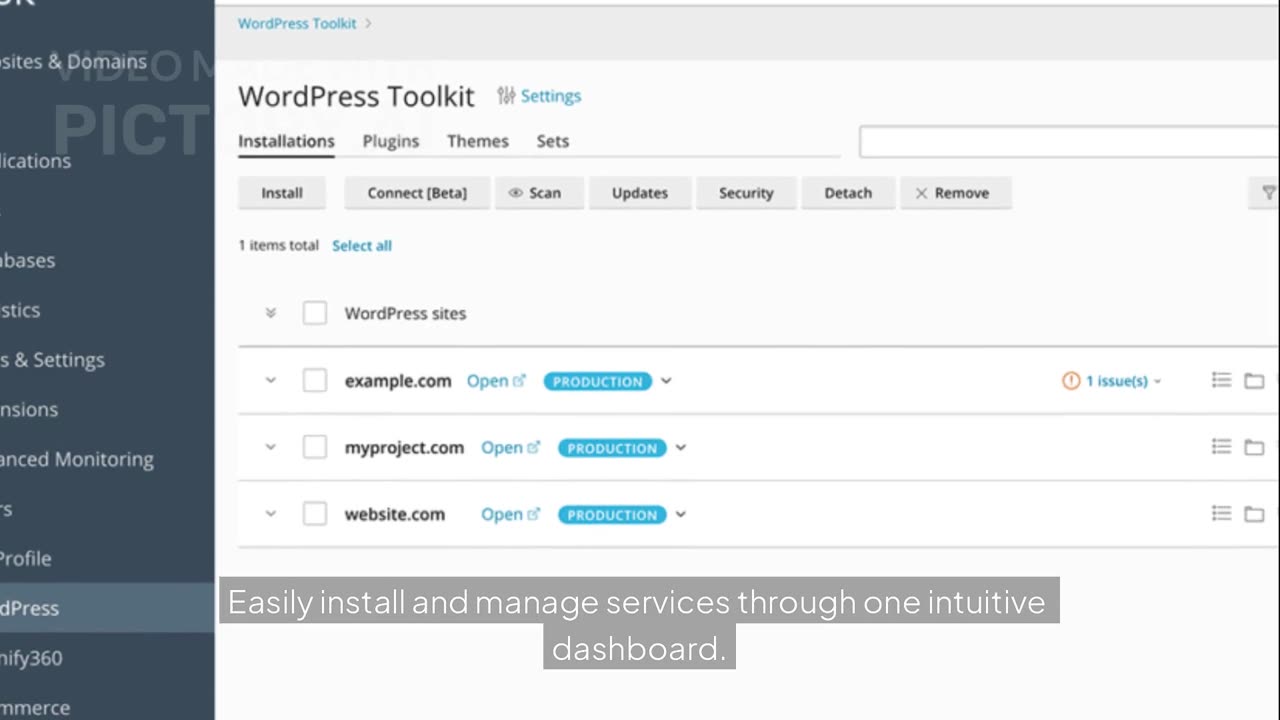Click the Detach button

click(x=848, y=193)
